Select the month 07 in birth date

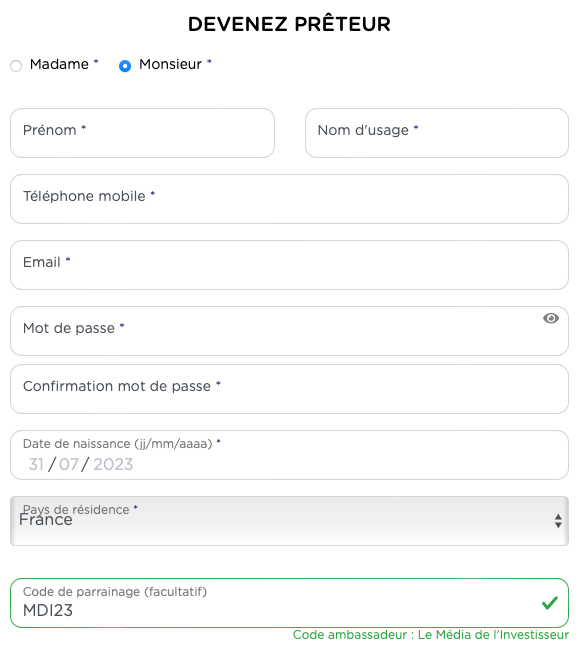(x=69, y=464)
